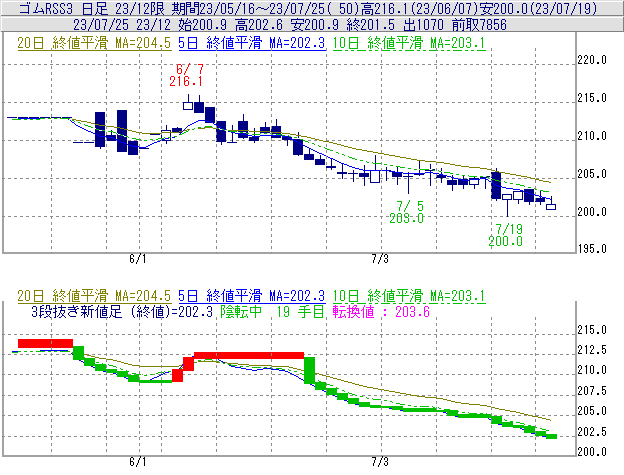Select the 20日 終値平滑 MA=204.5 label in lower chart
The width and height of the screenshot is (624, 475).
(94, 296)
